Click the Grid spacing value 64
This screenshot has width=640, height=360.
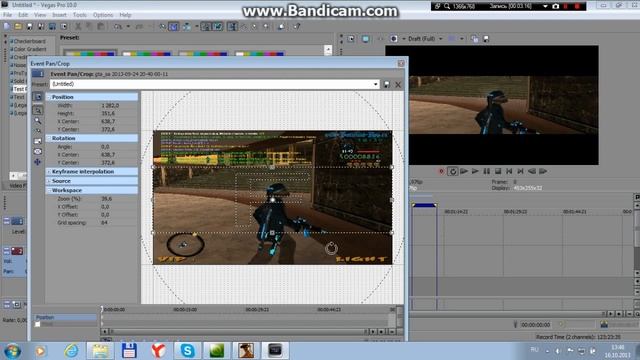104,223
